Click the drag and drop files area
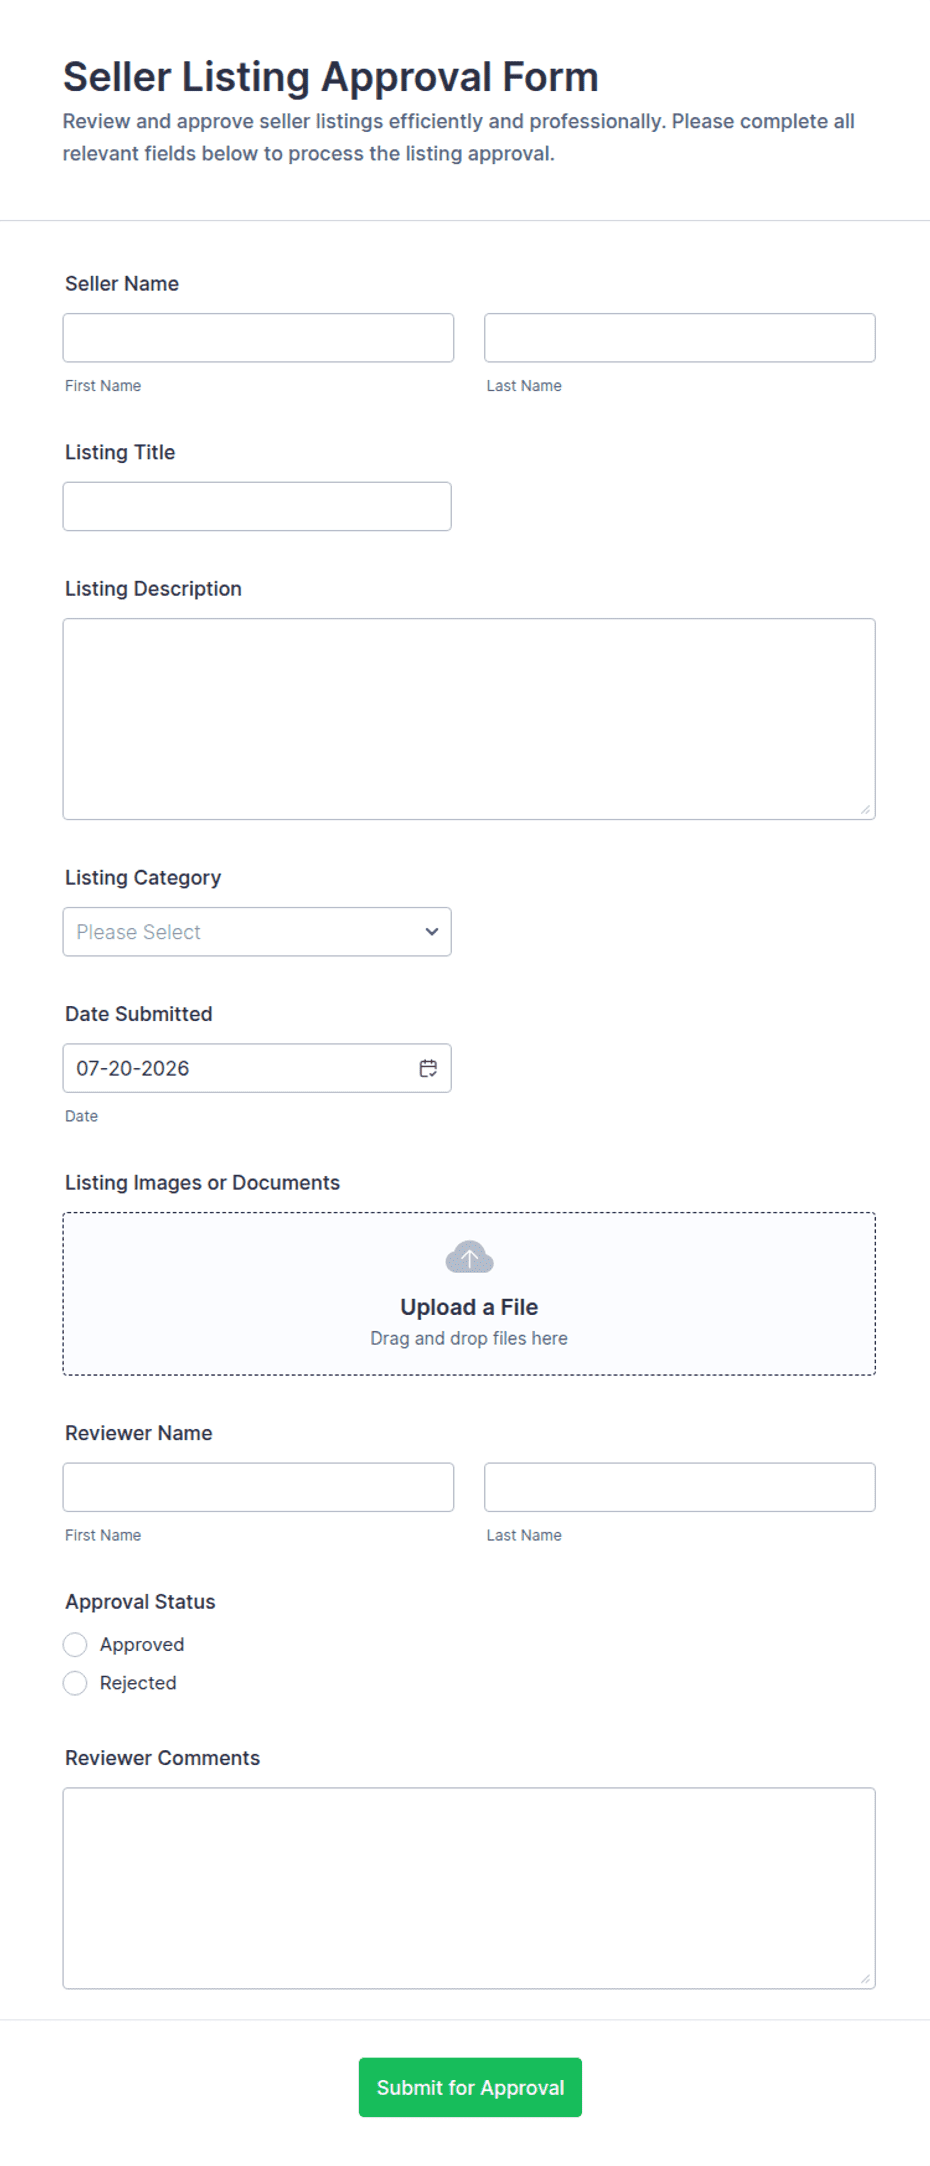 (x=469, y=1294)
